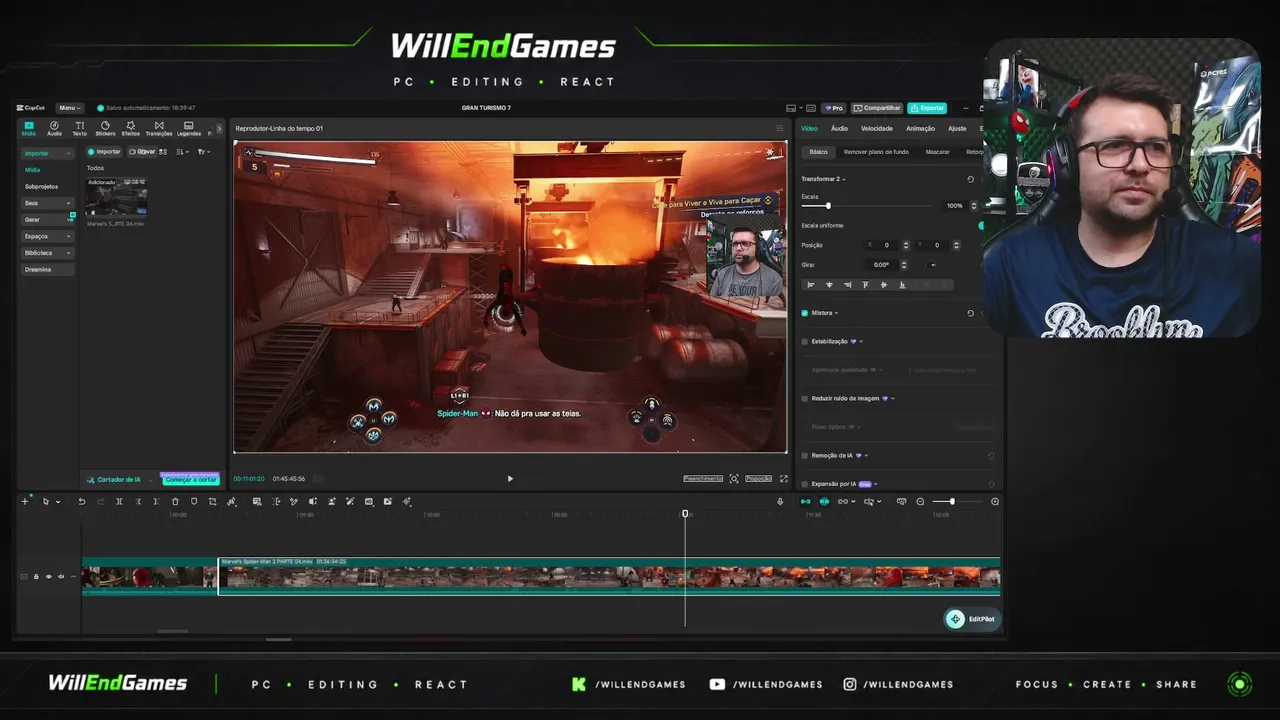Click the crop tool in timeline toolbar
The width and height of the screenshot is (1280, 720).
pyautogui.click(x=212, y=502)
